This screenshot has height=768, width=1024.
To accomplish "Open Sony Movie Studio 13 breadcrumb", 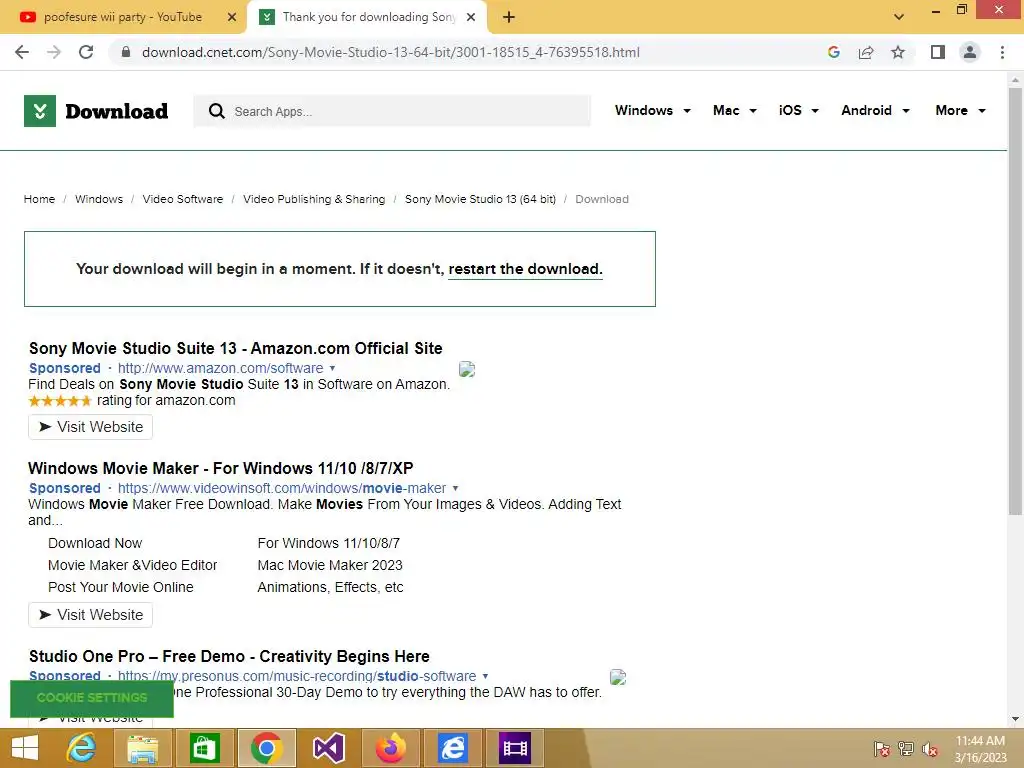I will 480,199.
